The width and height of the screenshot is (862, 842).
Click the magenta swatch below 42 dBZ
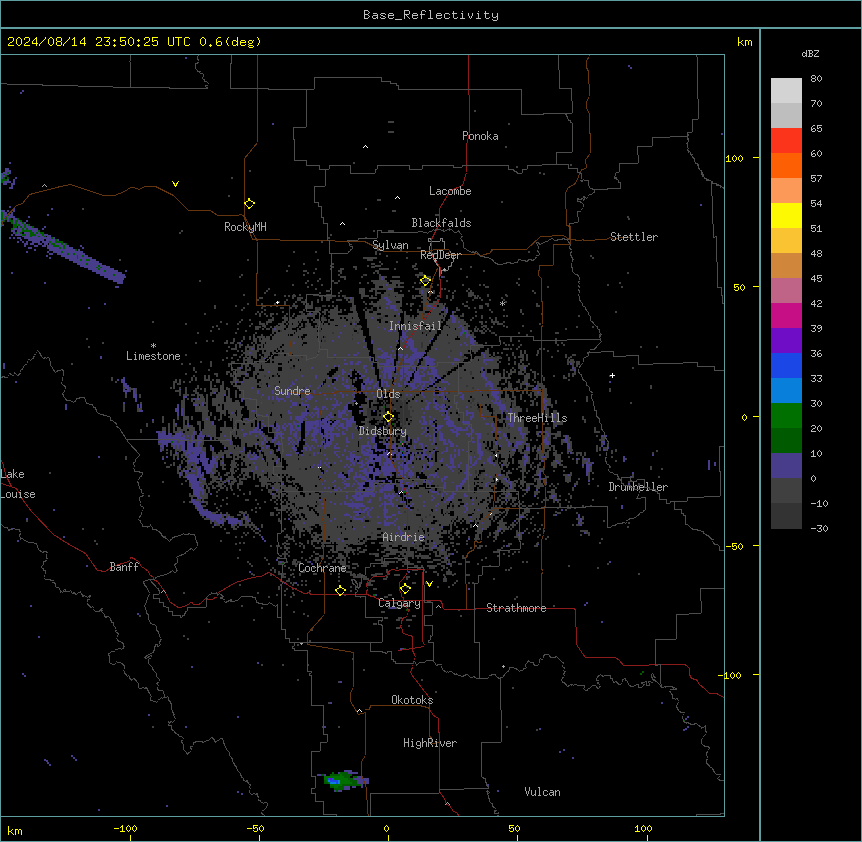tap(786, 315)
